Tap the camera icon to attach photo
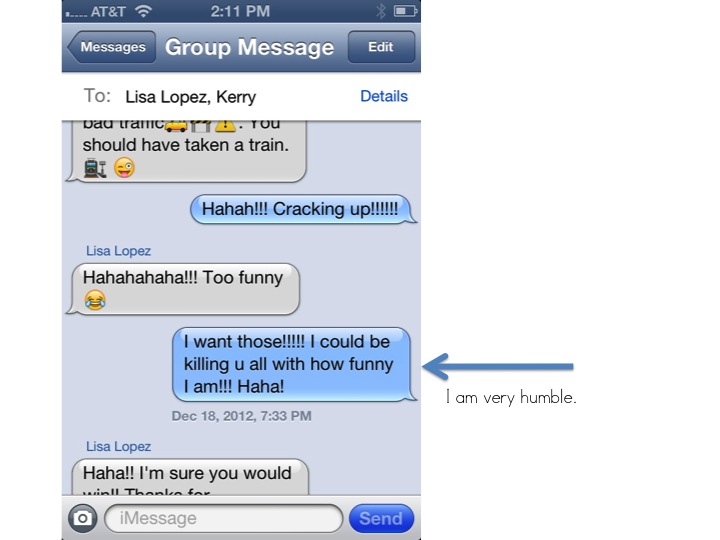This screenshot has height=540, width=720. [83, 518]
